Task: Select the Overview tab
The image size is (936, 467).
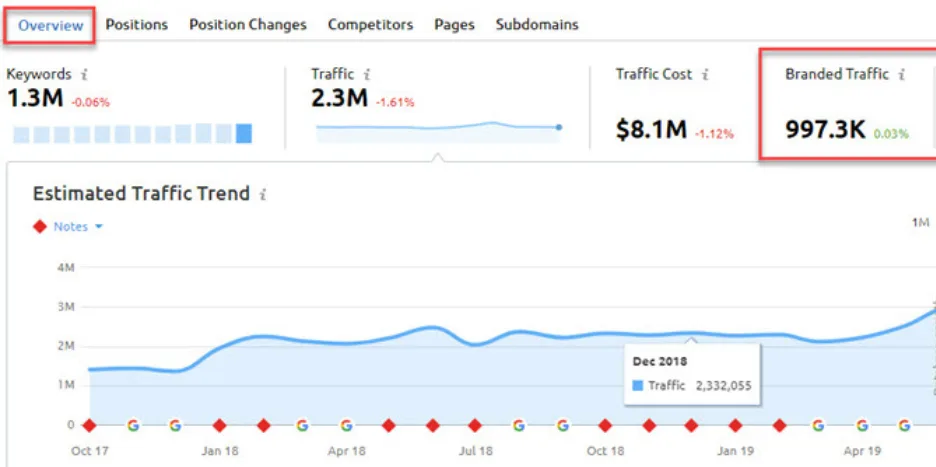Action: pyautogui.click(x=50, y=25)
